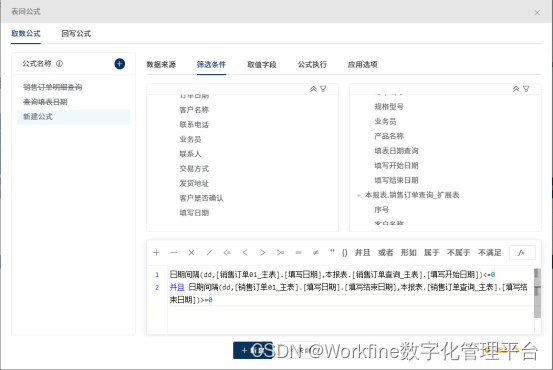Screen dimensions: 553x370
Task: Insert 不满足 operator
Action: click(x=490, y=253)
